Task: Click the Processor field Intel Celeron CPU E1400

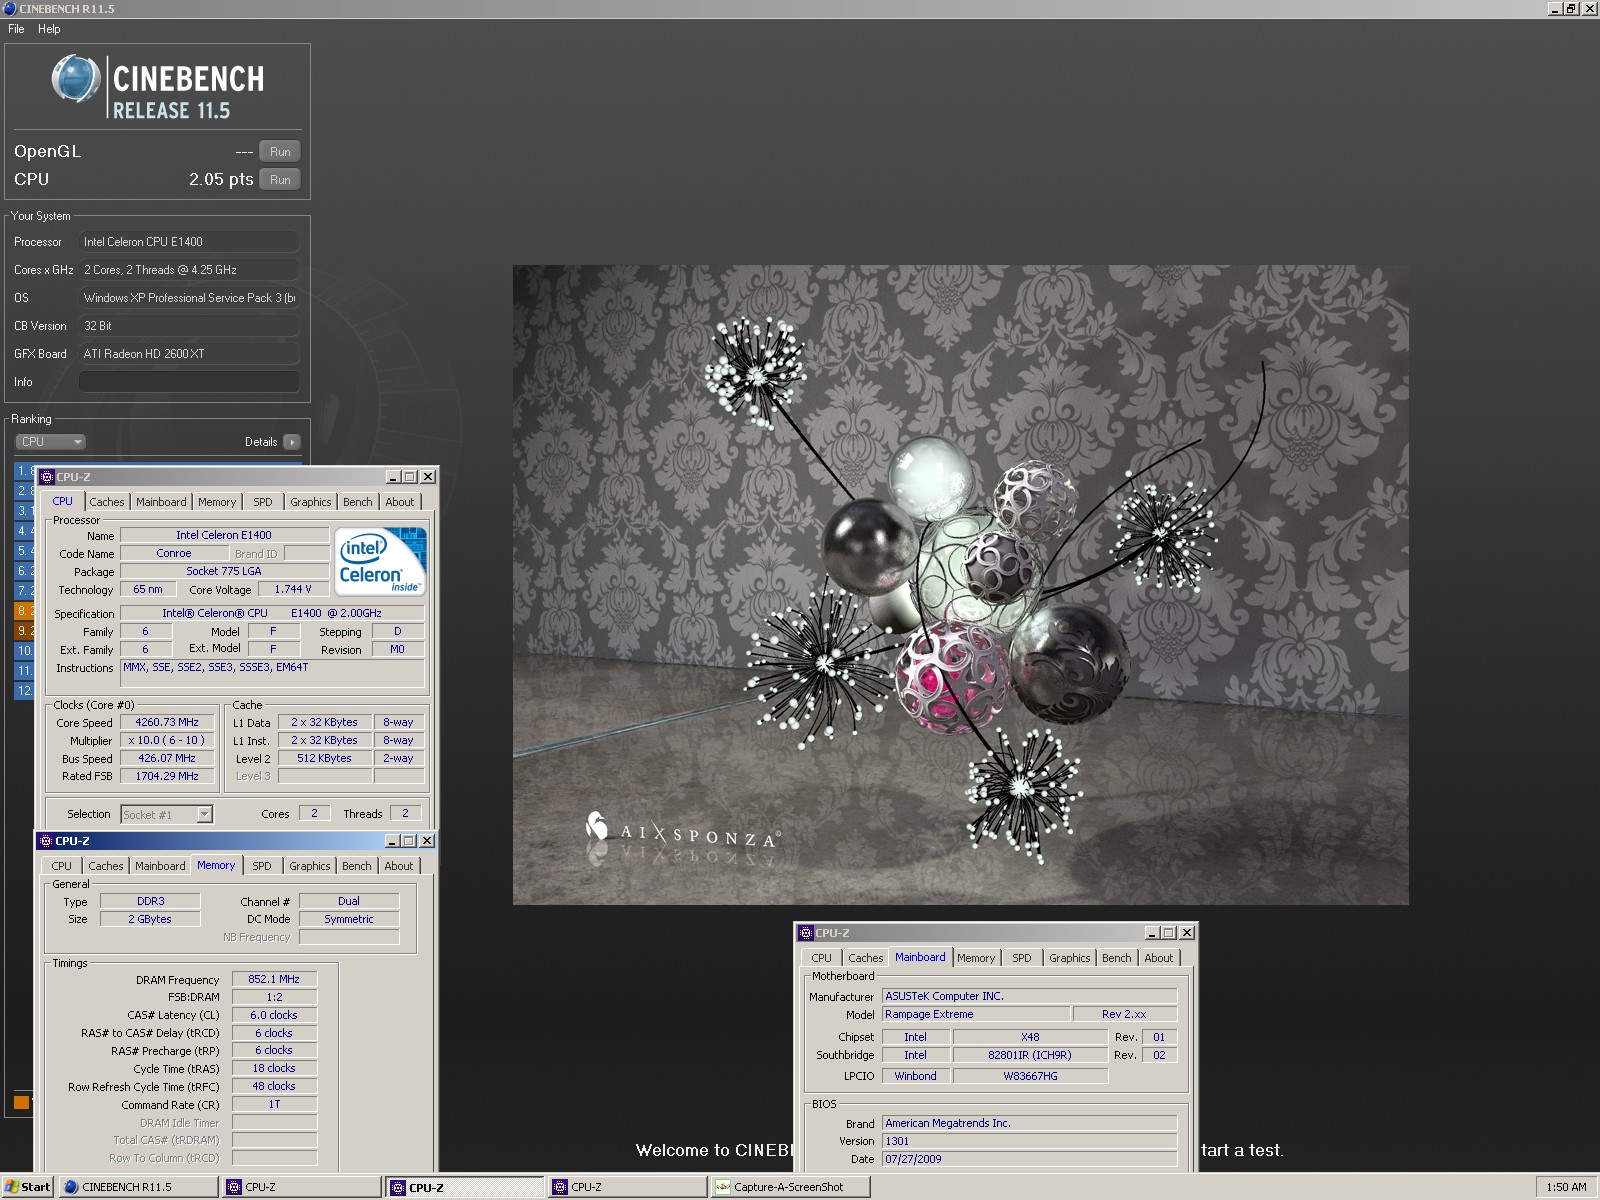Action: tap(189, 242)
